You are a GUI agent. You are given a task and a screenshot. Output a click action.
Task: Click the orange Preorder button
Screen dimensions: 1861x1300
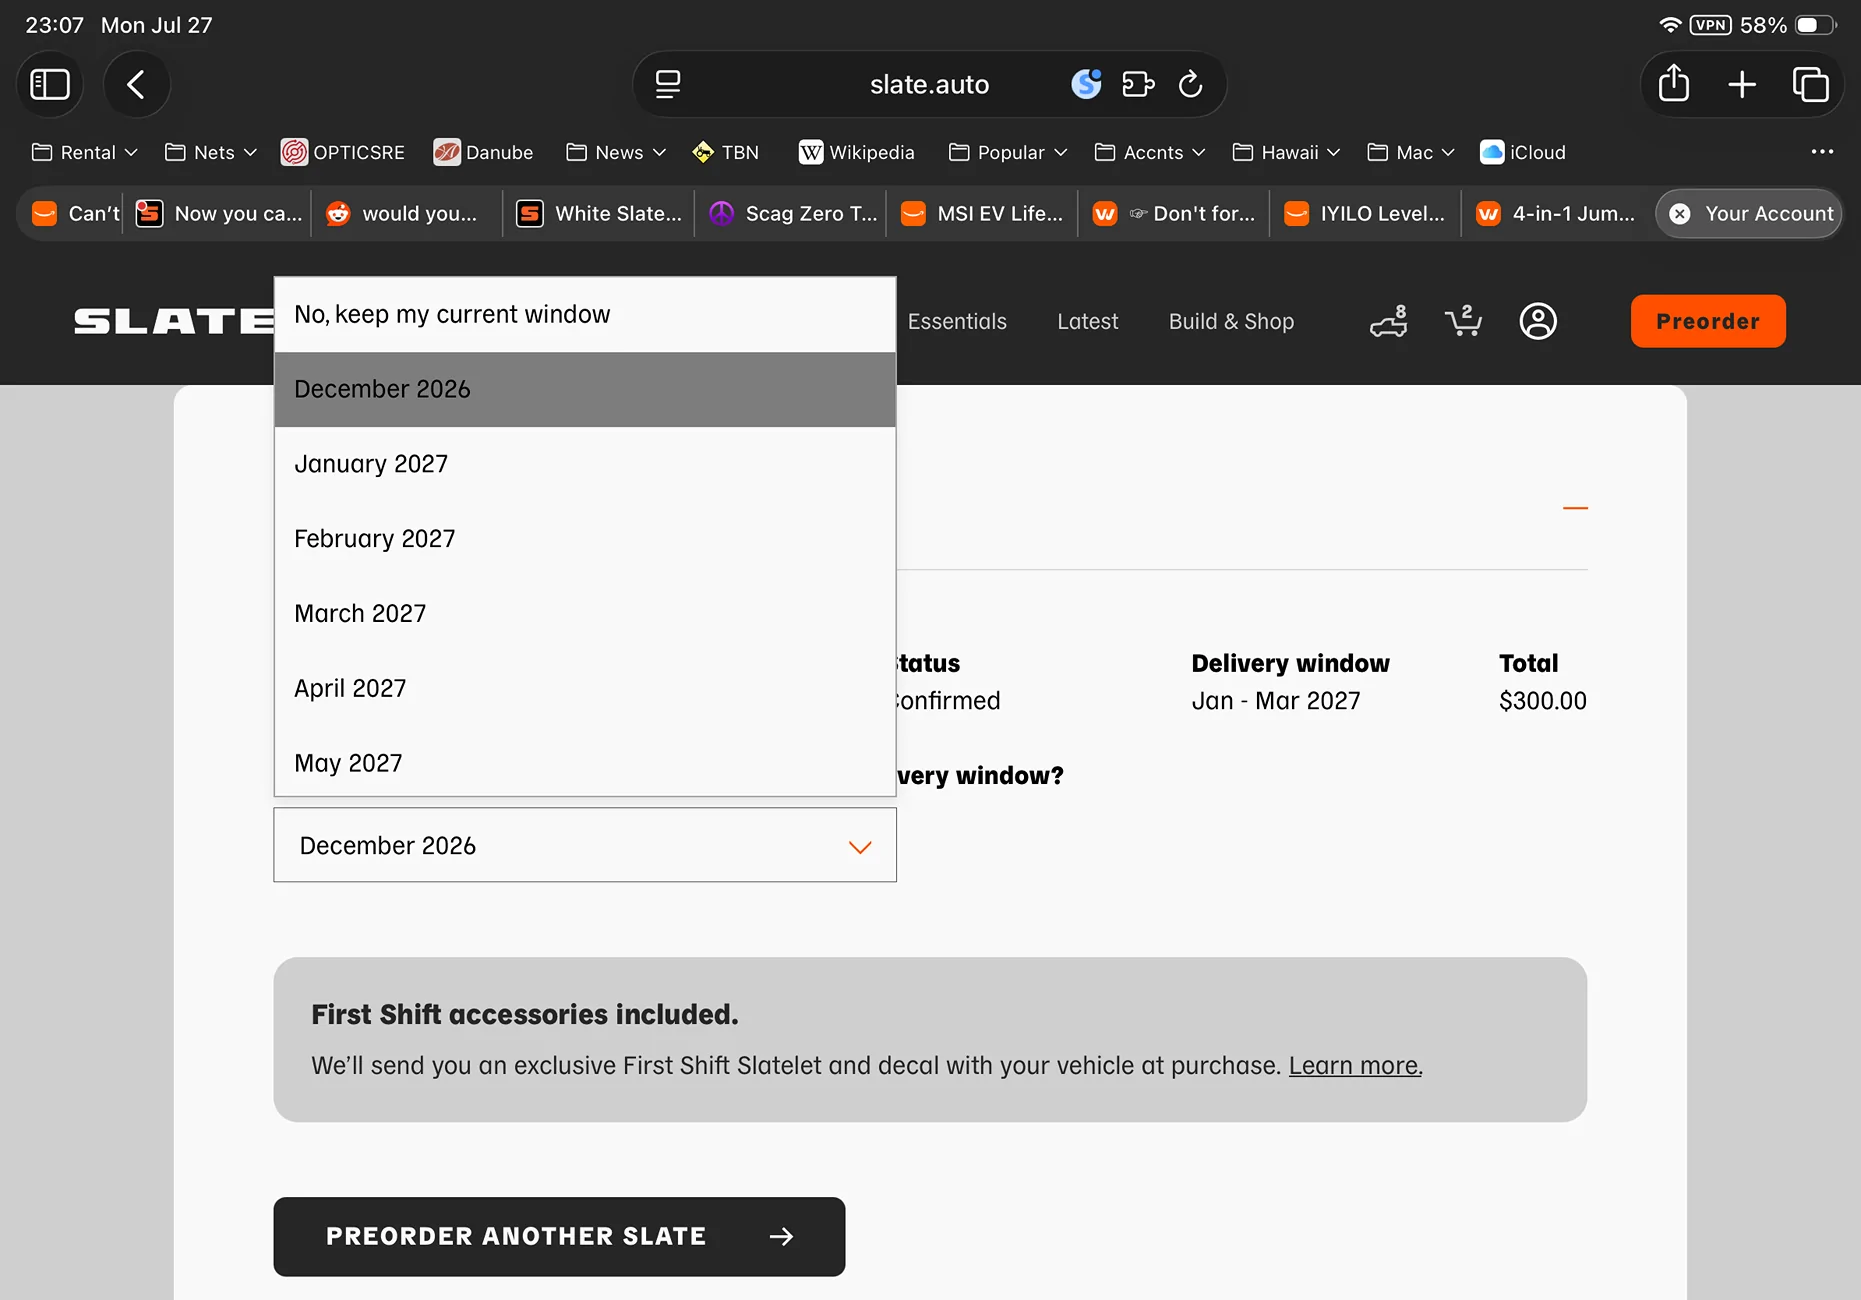click(1708, 321)
